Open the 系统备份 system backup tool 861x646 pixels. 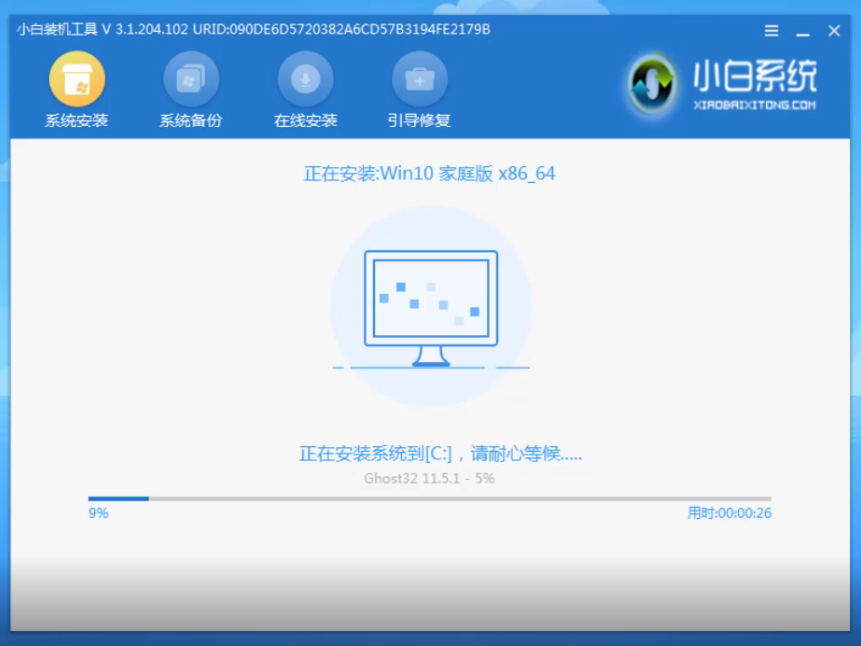(190, 88)
